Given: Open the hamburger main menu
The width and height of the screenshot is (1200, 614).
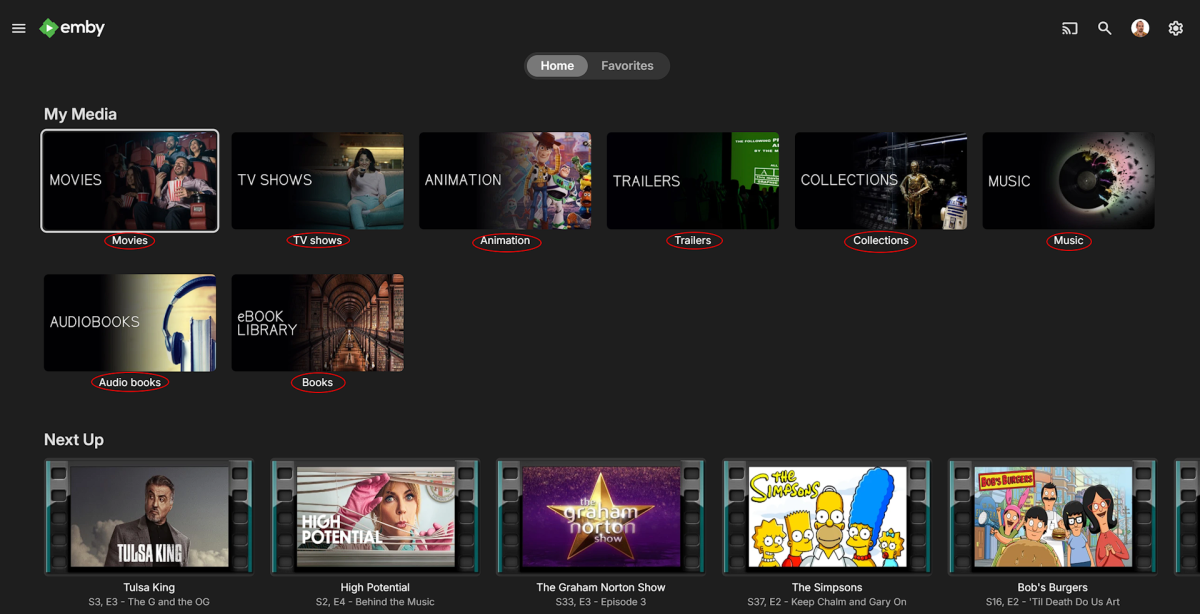Looking at the screenshot, I should 18,28.
